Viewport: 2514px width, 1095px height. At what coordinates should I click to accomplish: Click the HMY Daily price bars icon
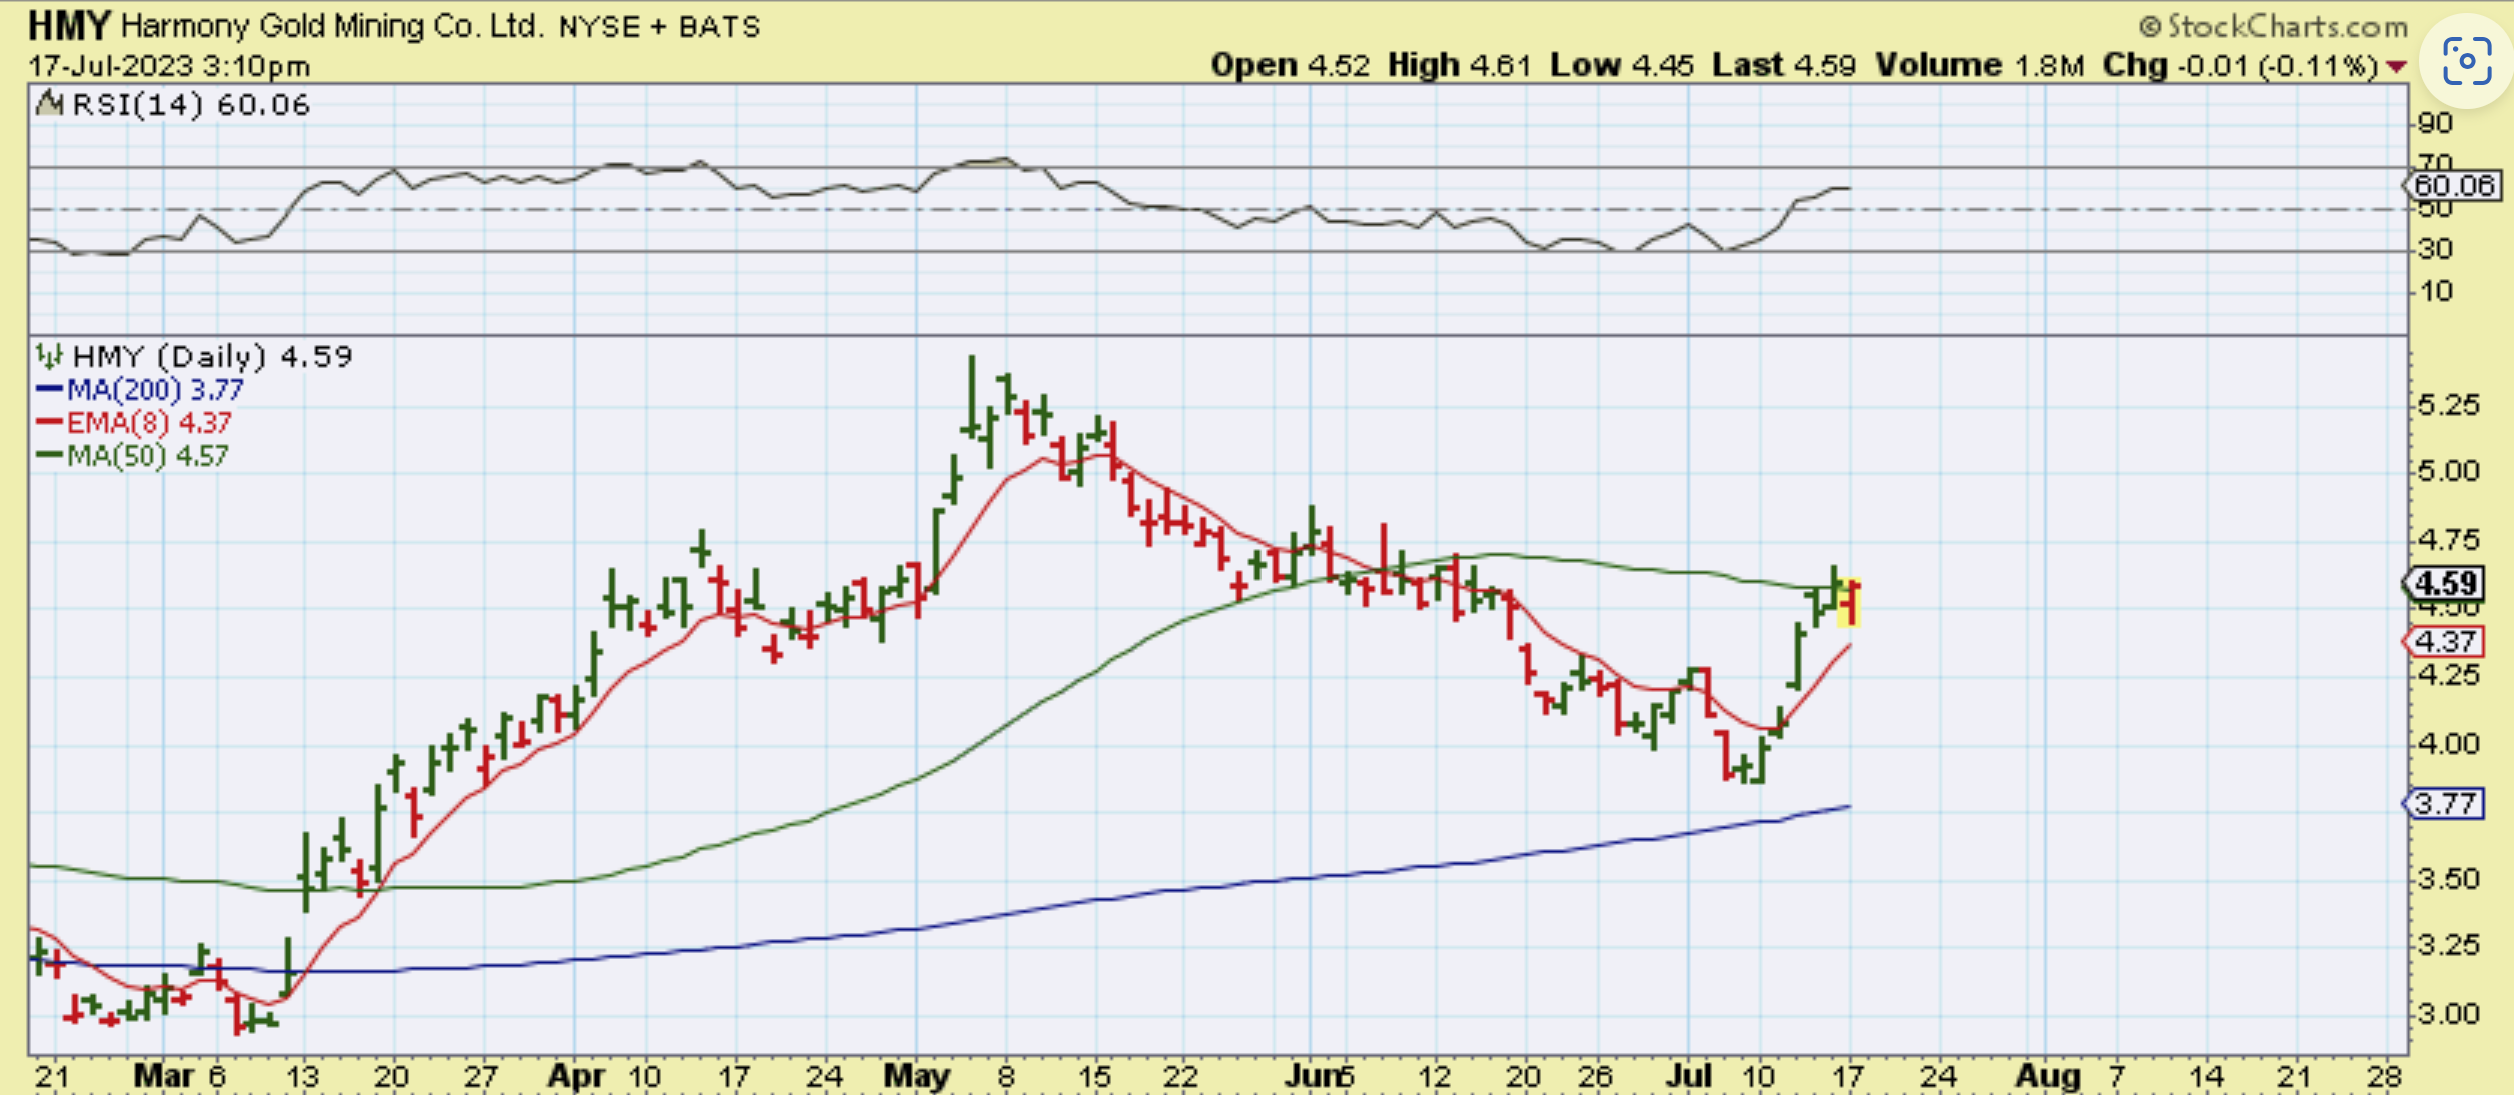coord(49,355)
